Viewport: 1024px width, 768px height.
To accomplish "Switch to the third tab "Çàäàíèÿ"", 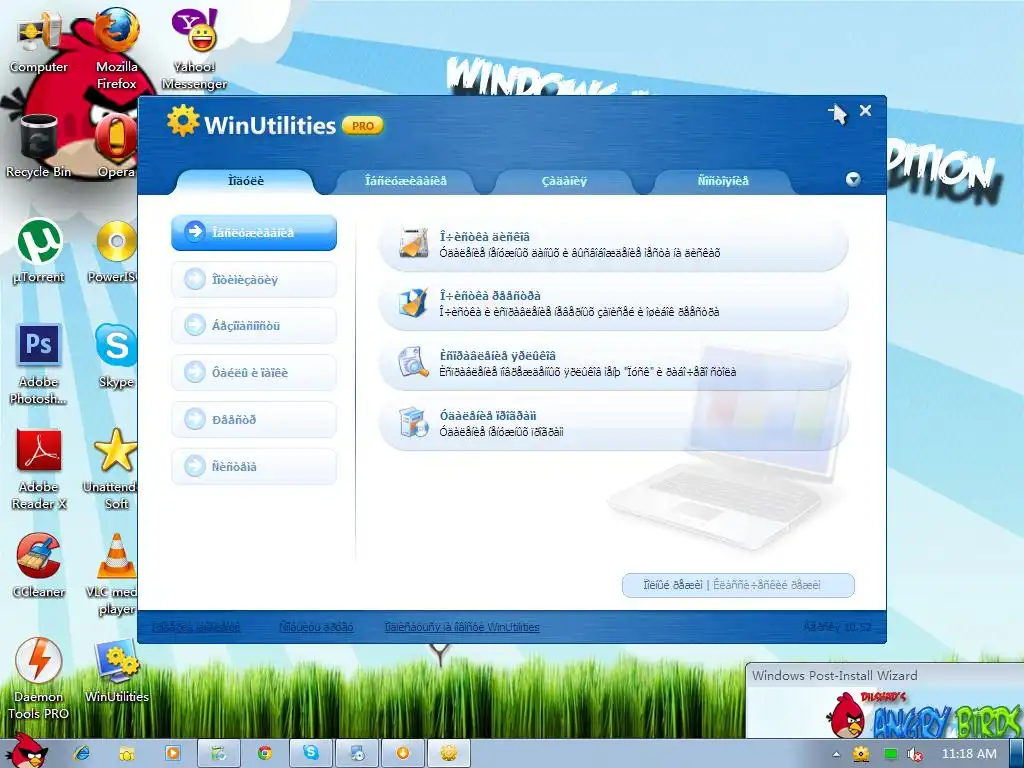I will [564, 181].
